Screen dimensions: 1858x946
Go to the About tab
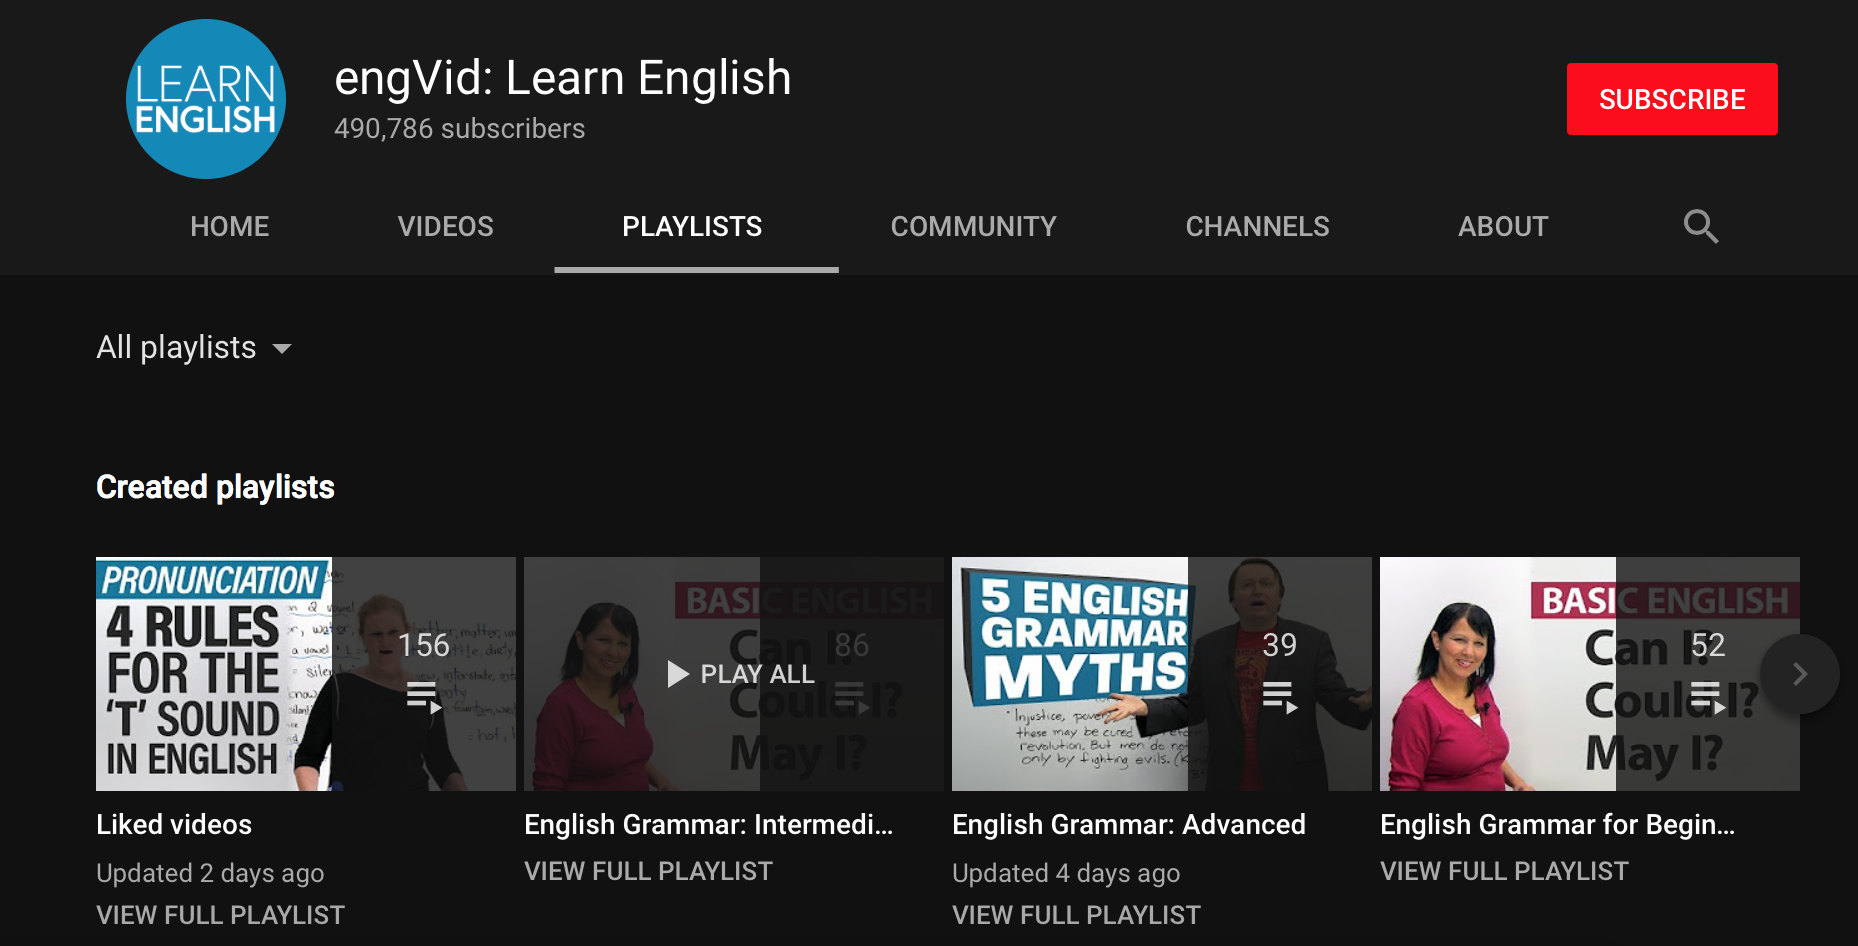tap(1503, 227)
